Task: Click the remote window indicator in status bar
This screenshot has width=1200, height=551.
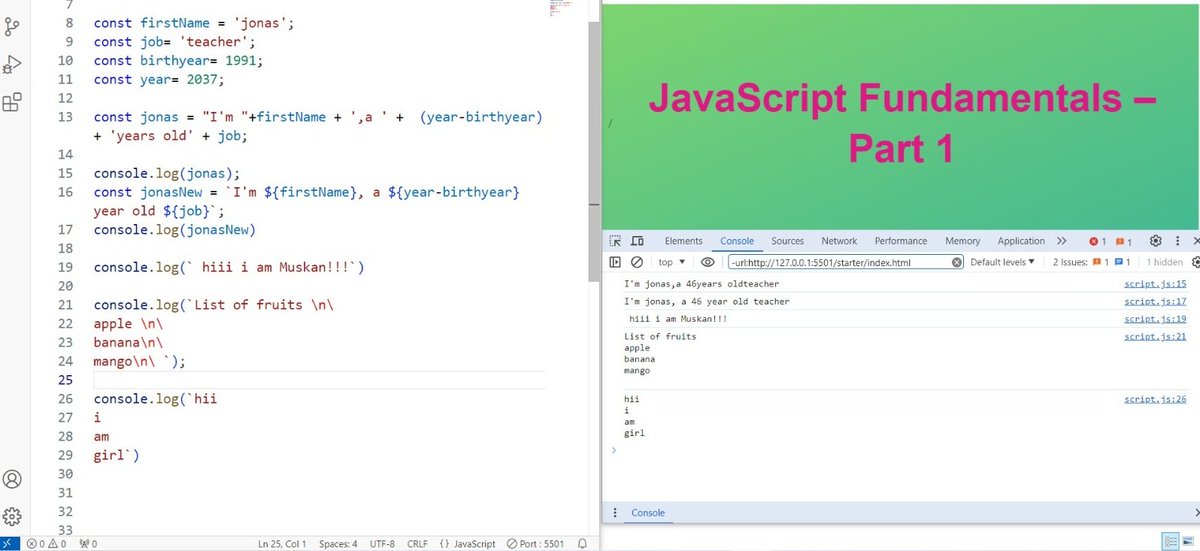Action: click(8, 544)
